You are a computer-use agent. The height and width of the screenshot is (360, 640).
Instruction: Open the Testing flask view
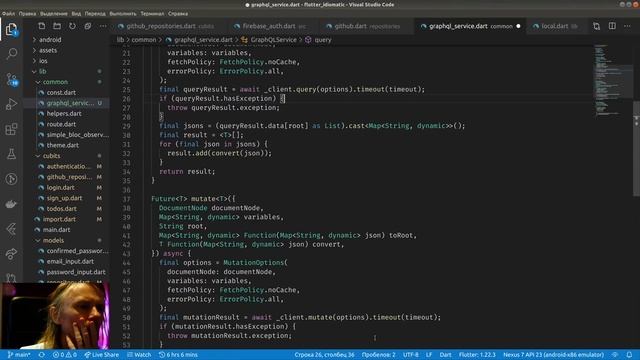pos(11,154)
